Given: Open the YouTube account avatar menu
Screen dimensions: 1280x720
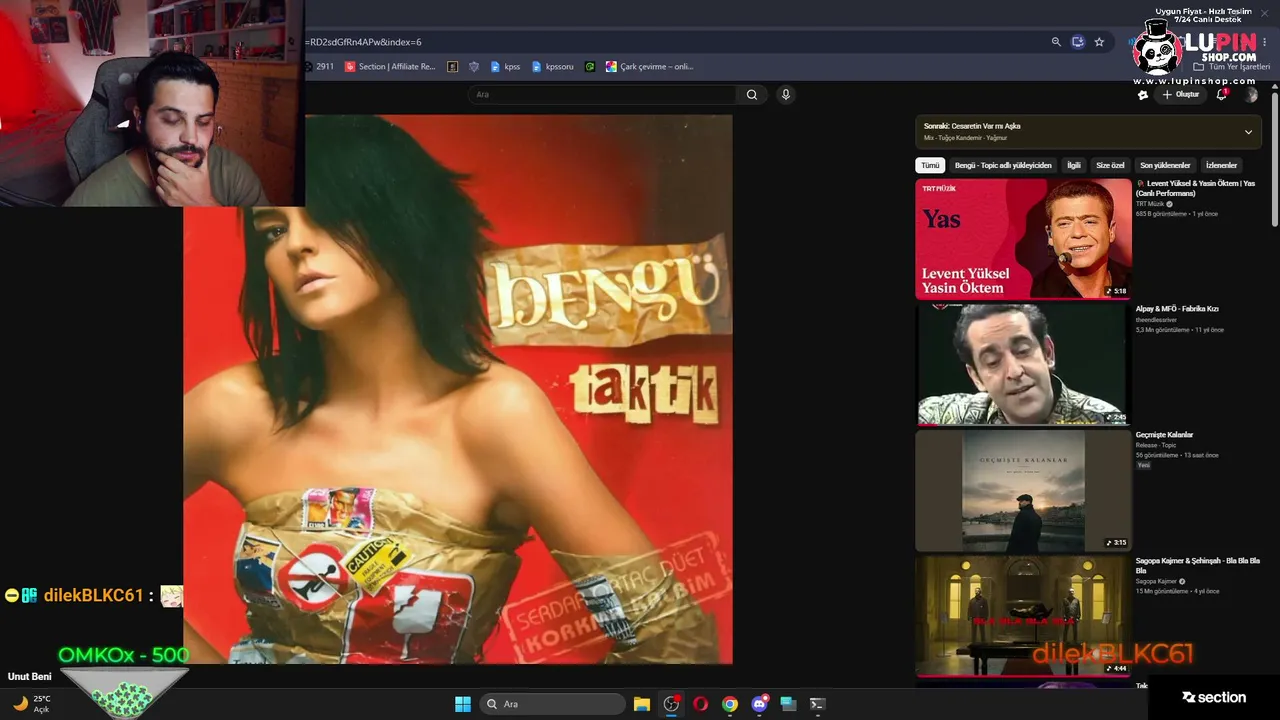Looking at the screenshot, I should click(1251, 95).
